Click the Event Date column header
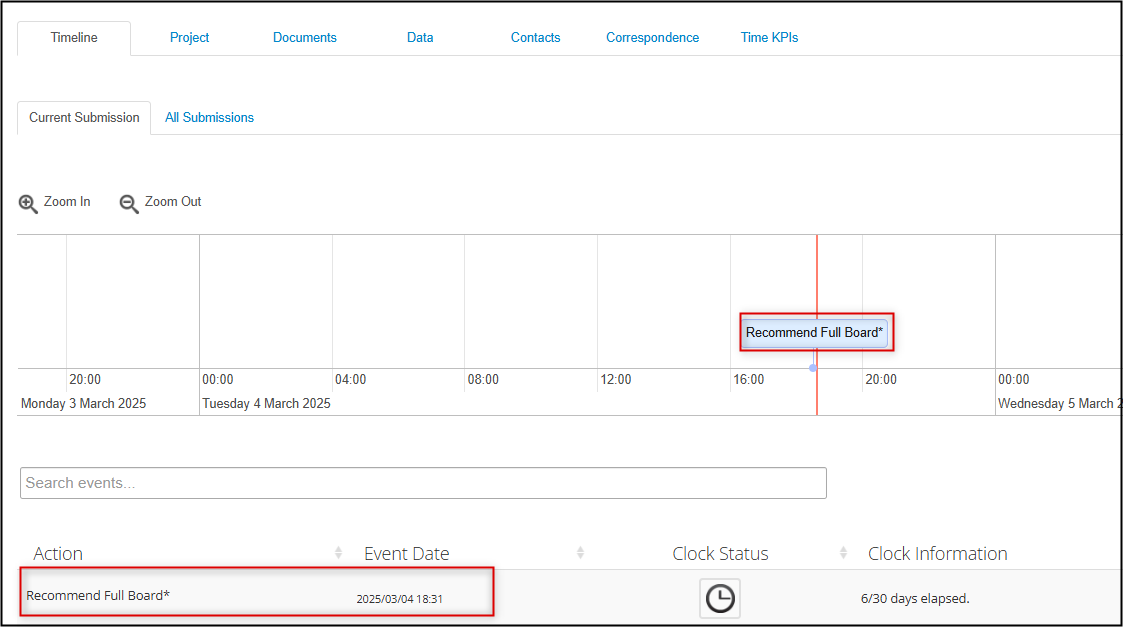This screenshot has width=1123, height=627. tap(406, 553)
